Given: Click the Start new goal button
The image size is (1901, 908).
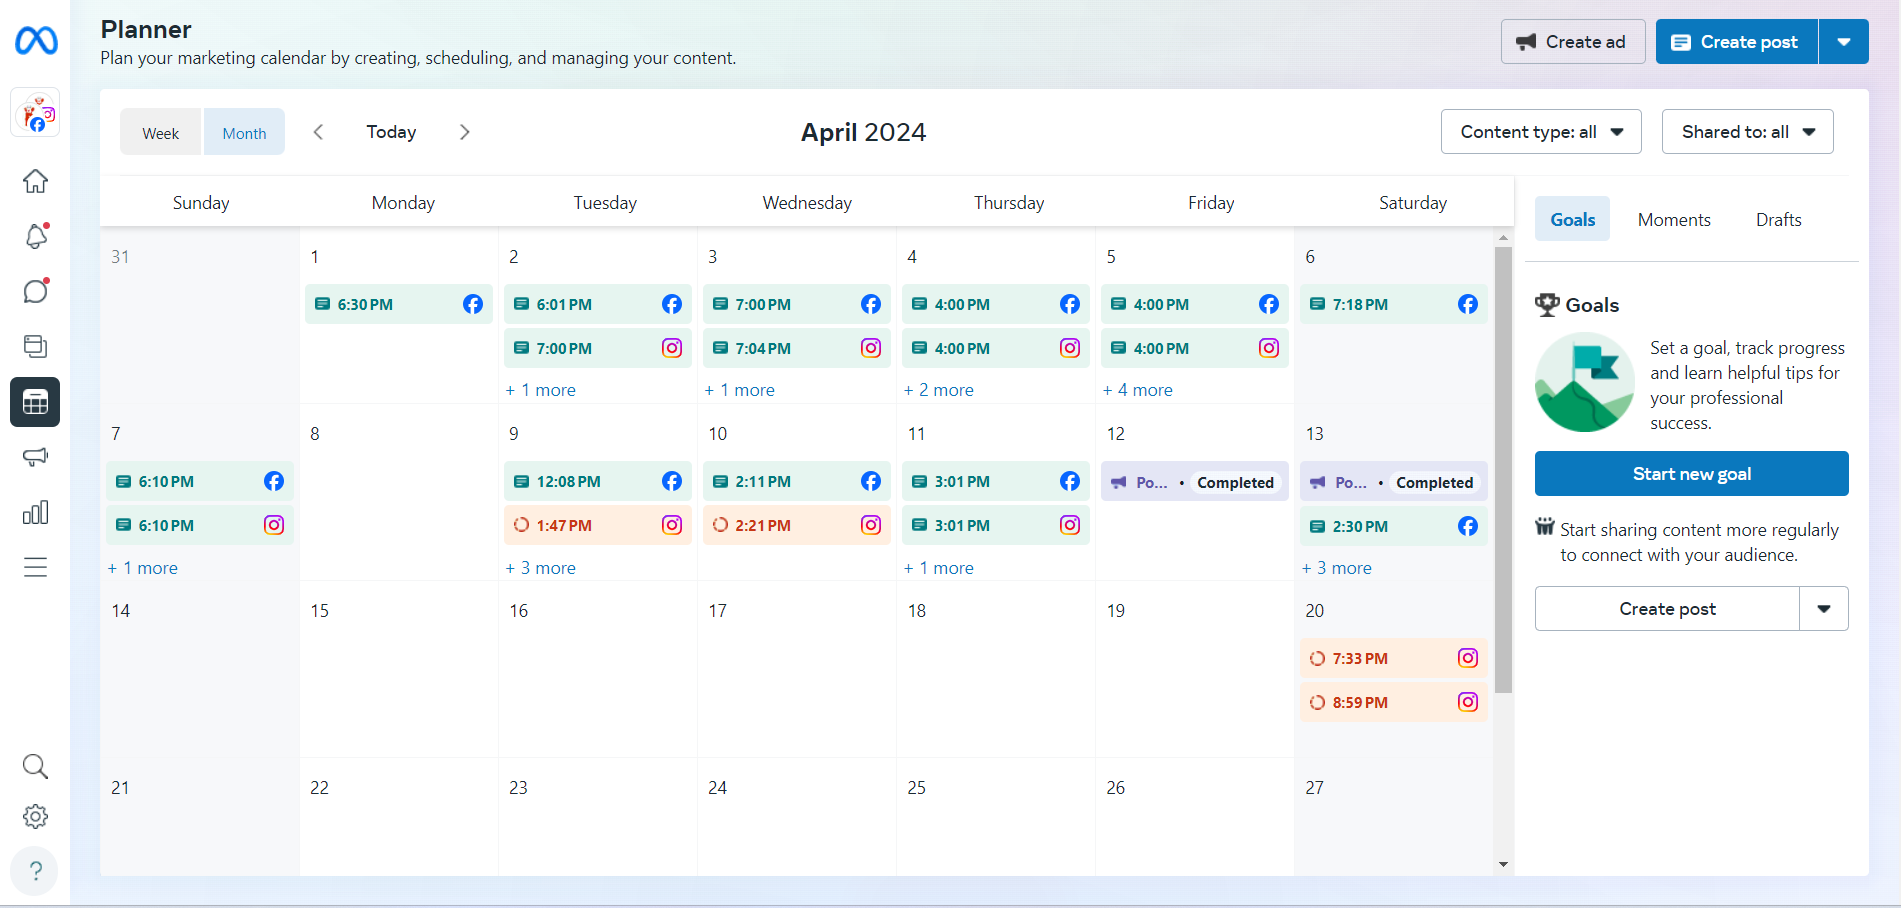Looking at the screenshot, I should pos(1691,474).
